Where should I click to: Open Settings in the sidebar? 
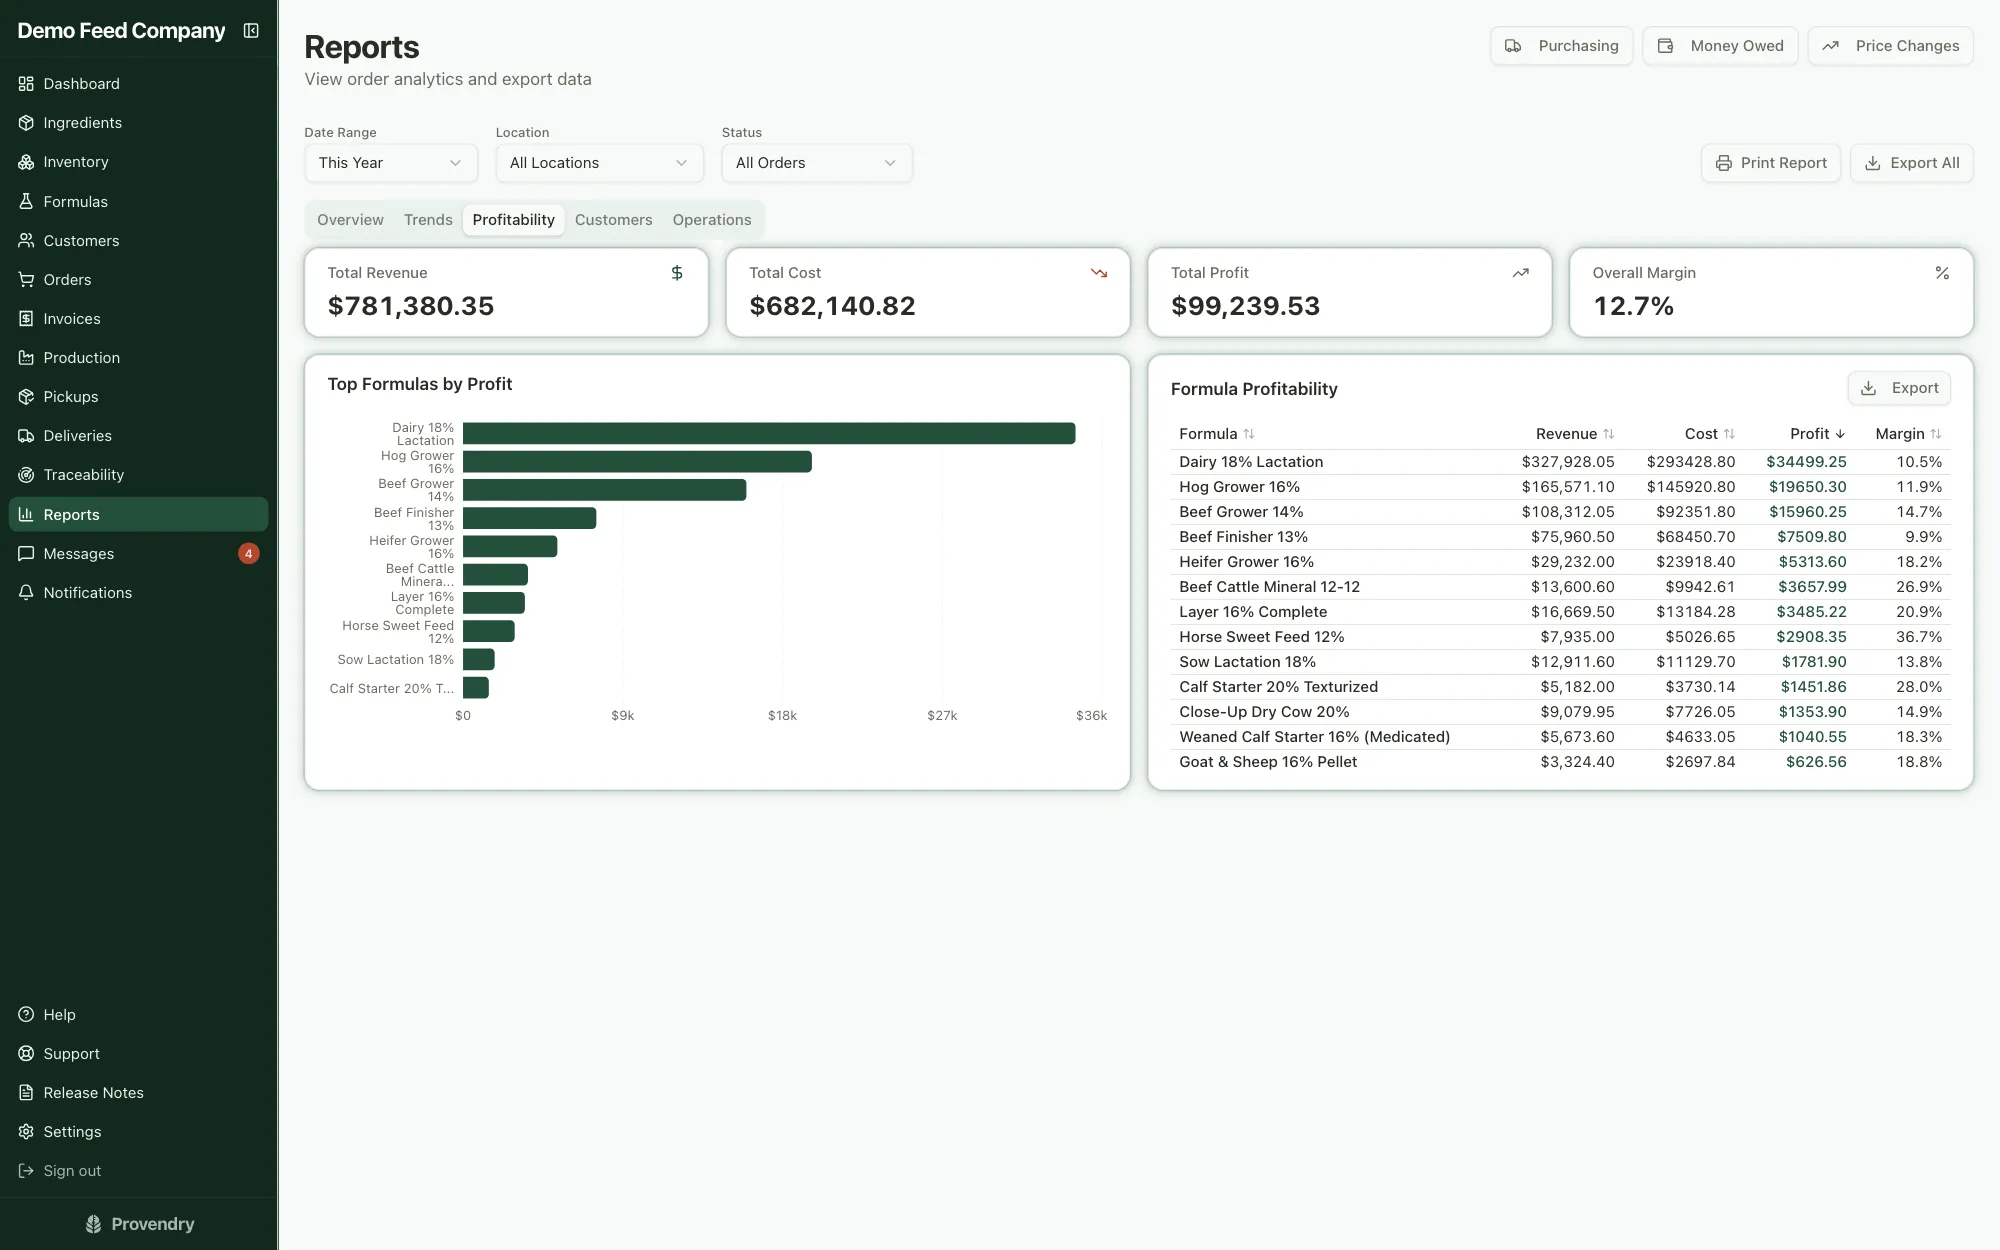[138, 1131]
